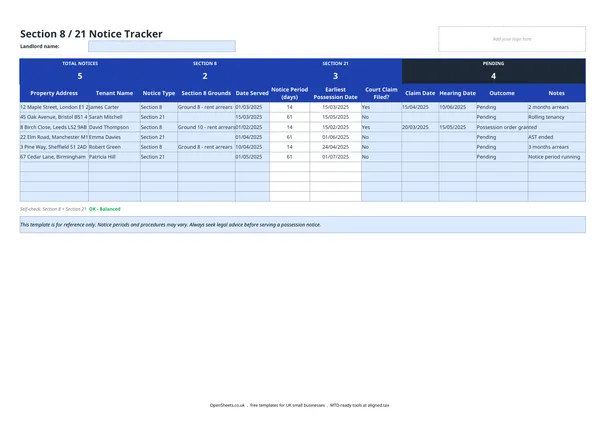This screenshot has height=424, width=600.
Task: Select the Notes column header
Action: 557,93
